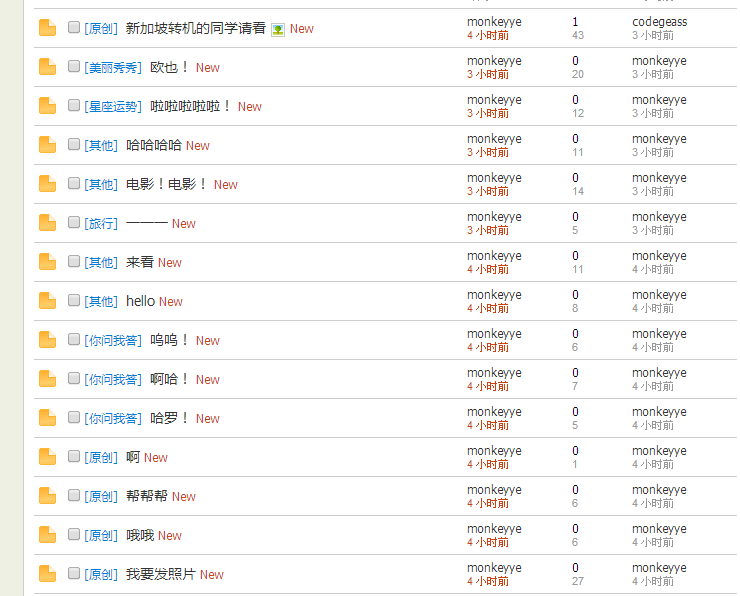Open folder icon for 我要发照片 thread
This screenshot has width=740, height=596.
[47, 574]
